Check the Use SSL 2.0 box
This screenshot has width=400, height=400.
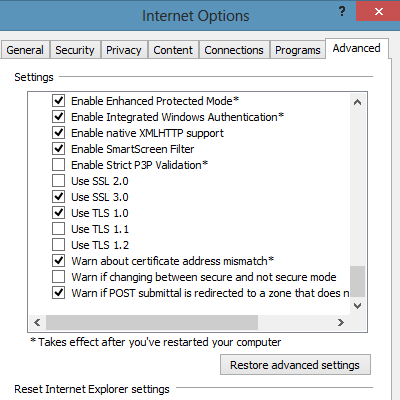[58, 180]
